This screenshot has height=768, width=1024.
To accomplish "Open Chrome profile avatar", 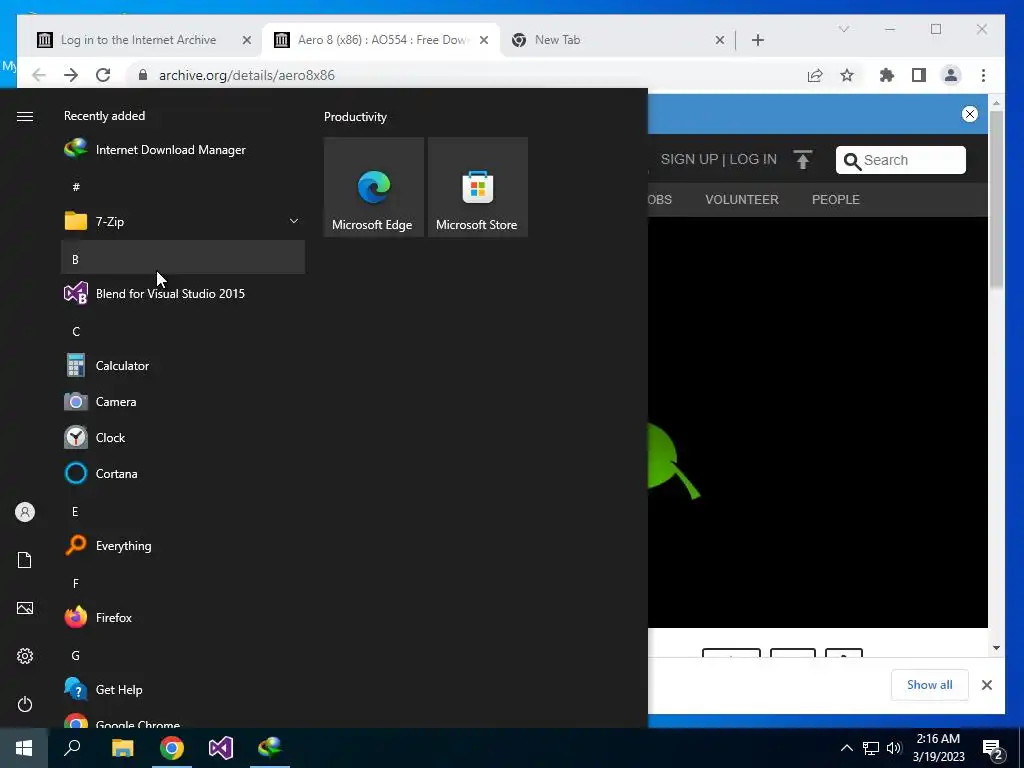I will point(951,75).
